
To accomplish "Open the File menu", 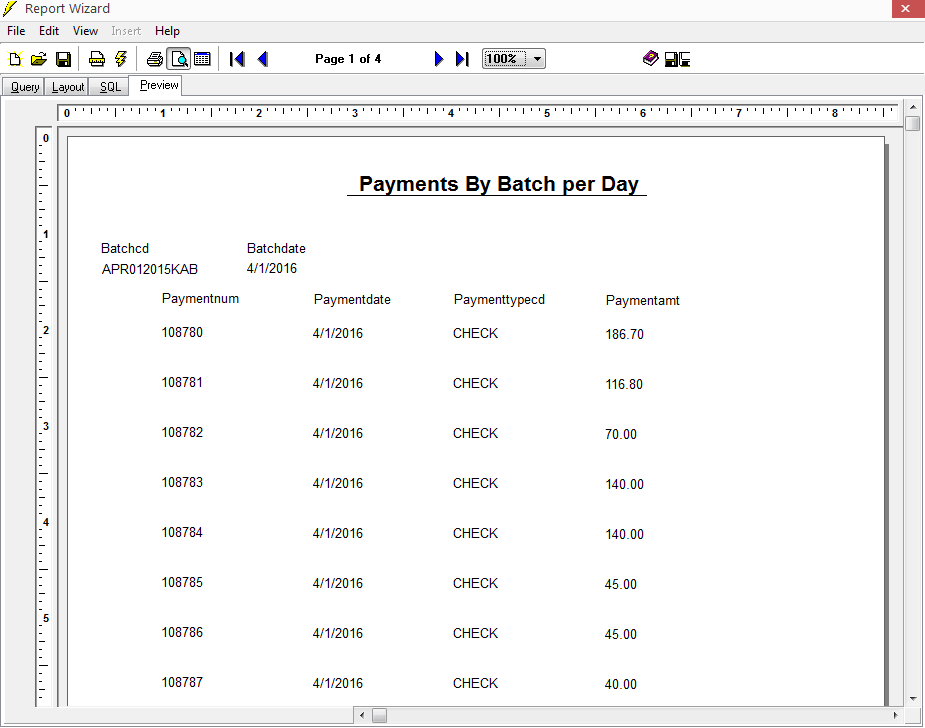I will (x=16, y=31).
